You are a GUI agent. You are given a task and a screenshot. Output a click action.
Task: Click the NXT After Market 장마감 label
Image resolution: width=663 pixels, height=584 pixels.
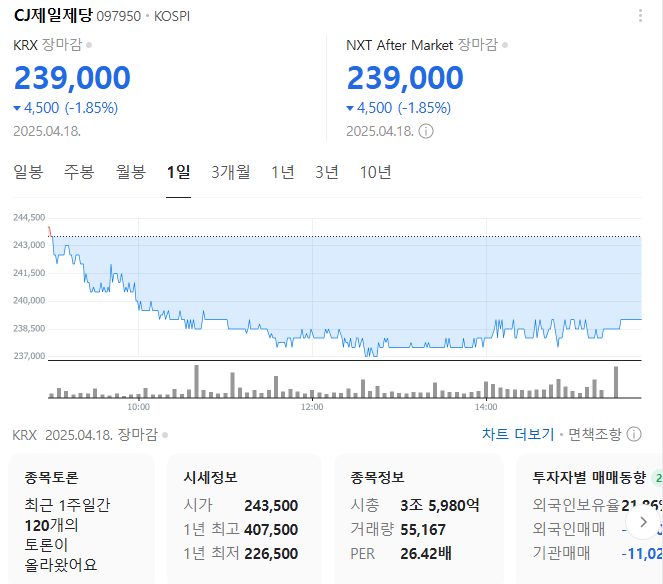click(478, 45)
